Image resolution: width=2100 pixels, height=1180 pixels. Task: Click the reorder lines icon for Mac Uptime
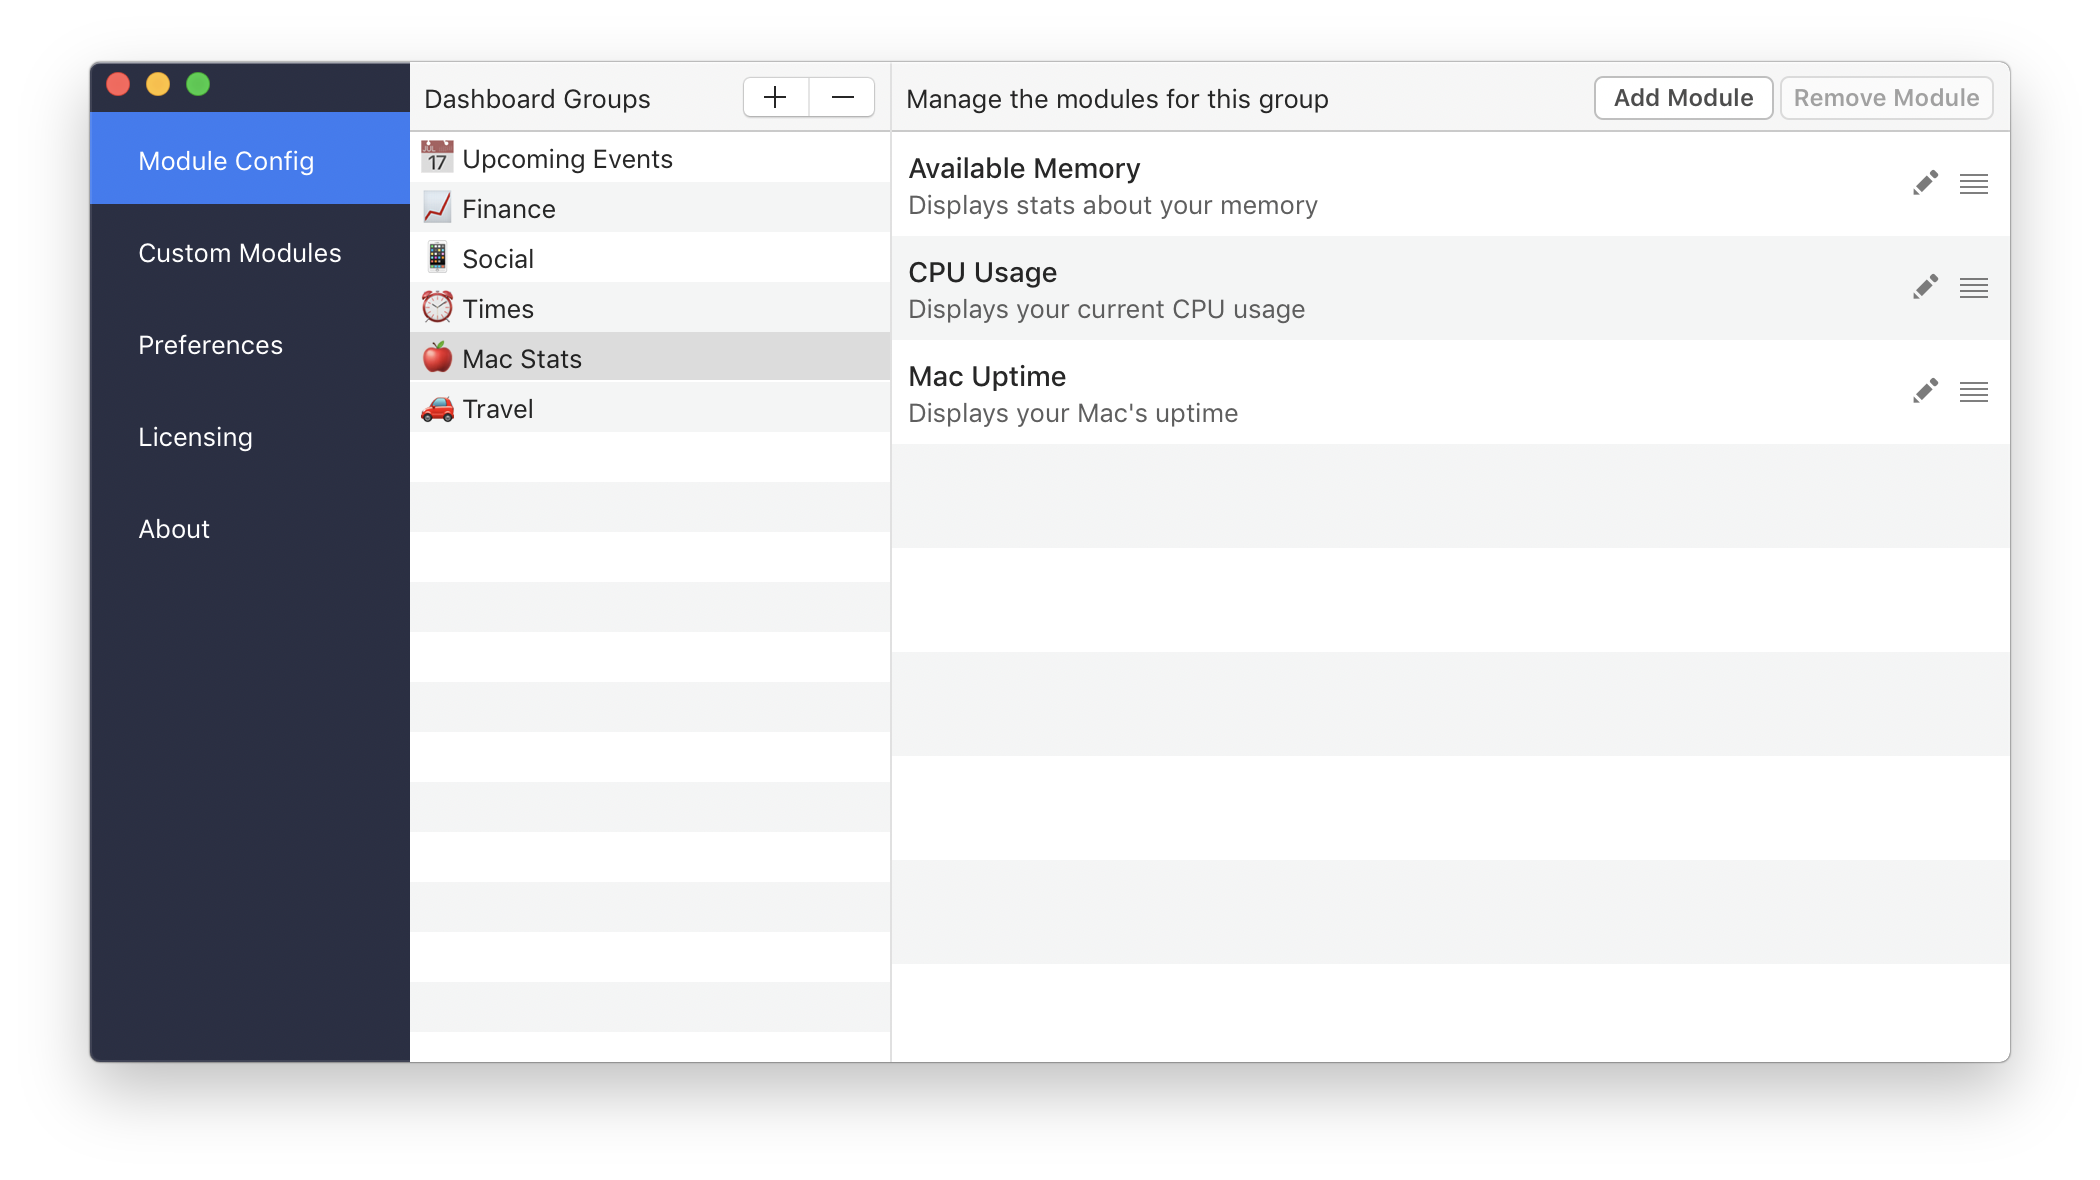pos(1973,392)
